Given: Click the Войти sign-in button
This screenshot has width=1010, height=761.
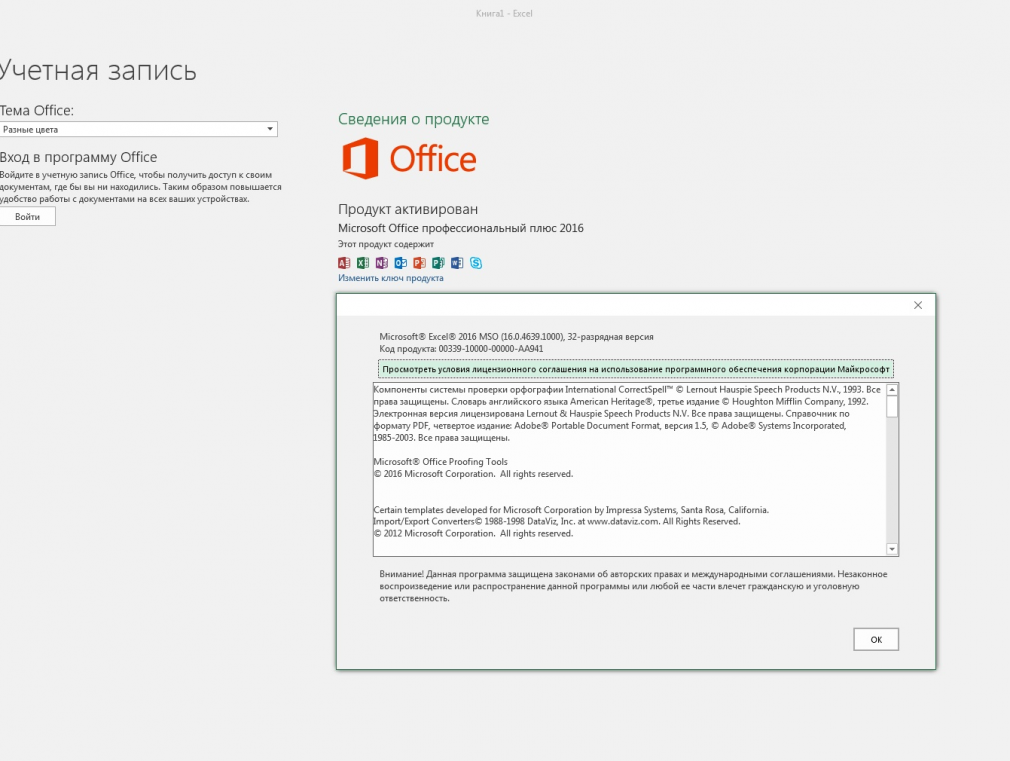Looking at the screenshot, I should [27, 217].
